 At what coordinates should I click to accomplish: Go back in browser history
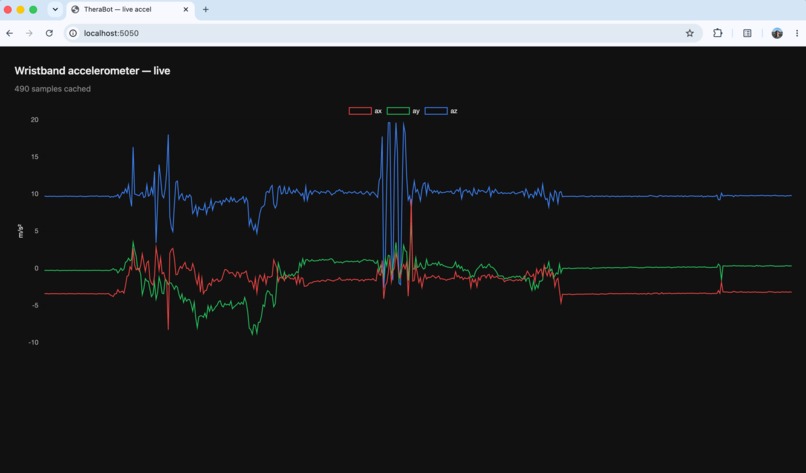click(x=10, y=33)
